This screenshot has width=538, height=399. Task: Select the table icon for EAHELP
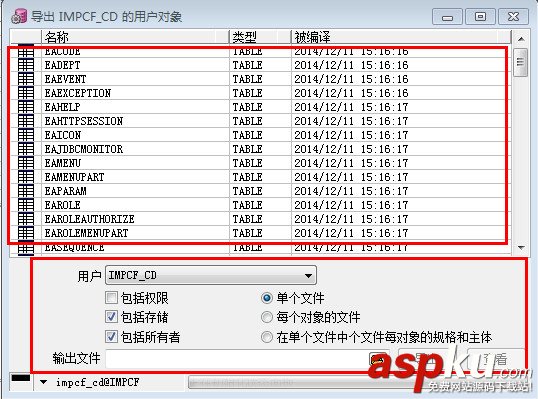coord(26,107)
